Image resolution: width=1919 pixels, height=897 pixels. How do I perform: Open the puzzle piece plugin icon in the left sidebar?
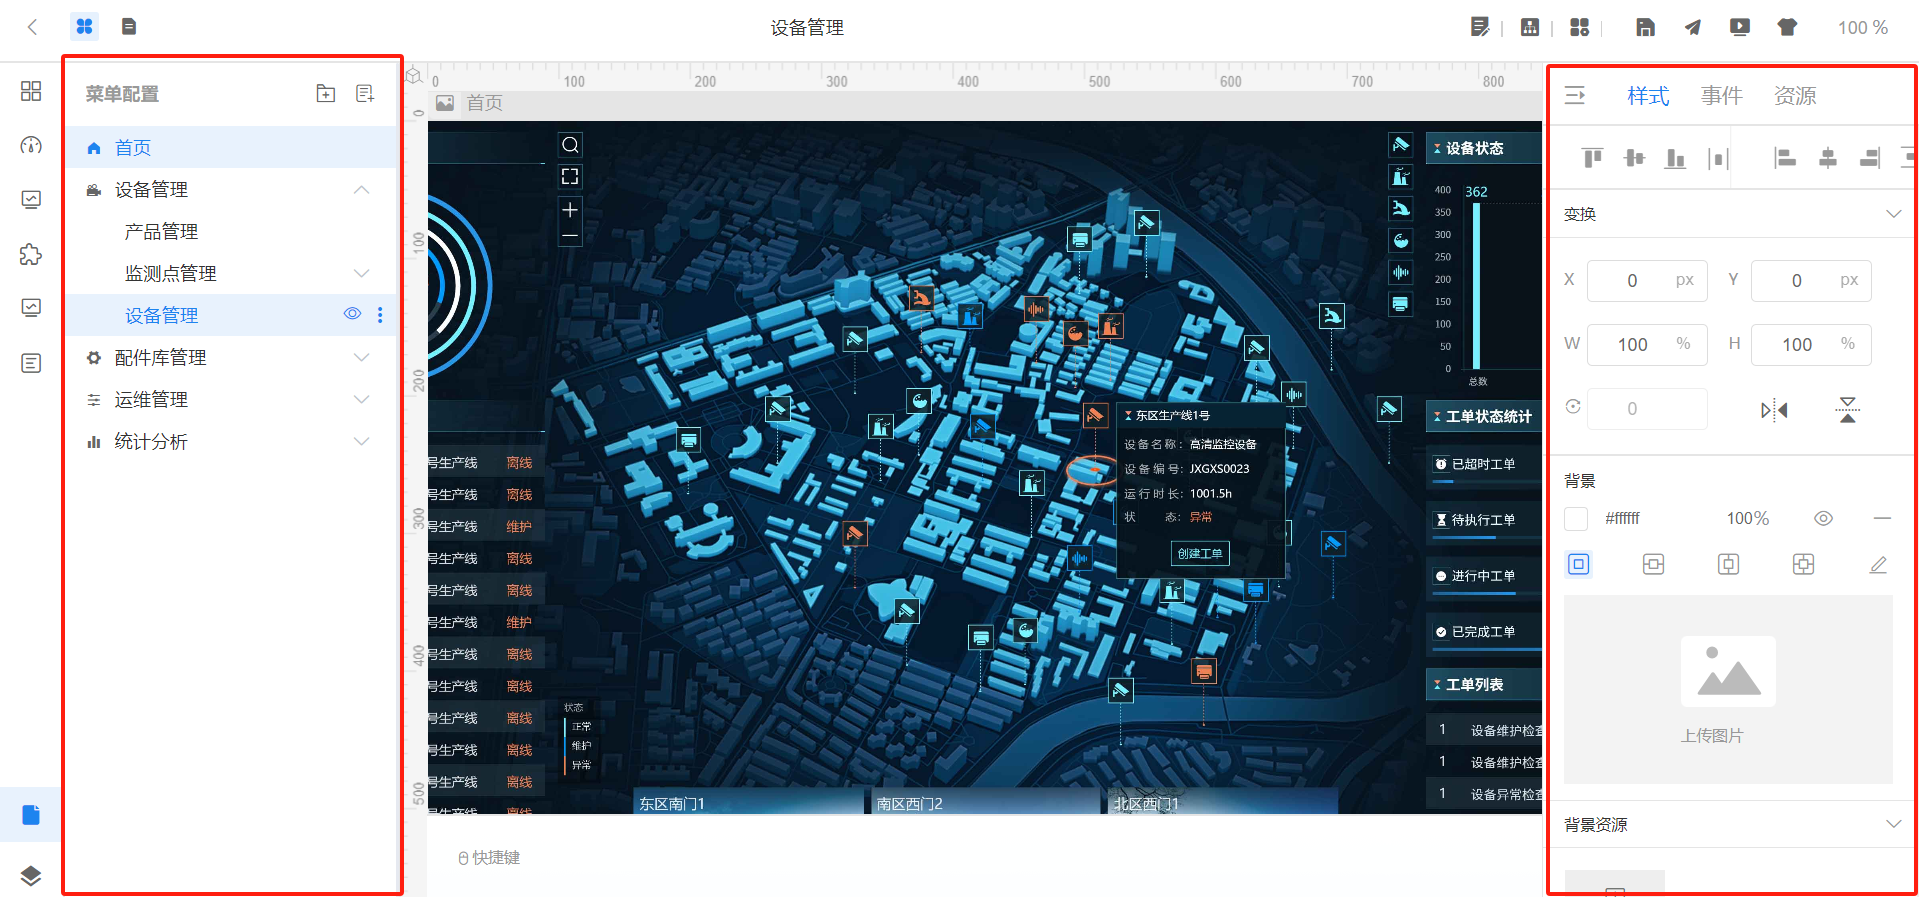pyautogui.click(x=31, y=254)
